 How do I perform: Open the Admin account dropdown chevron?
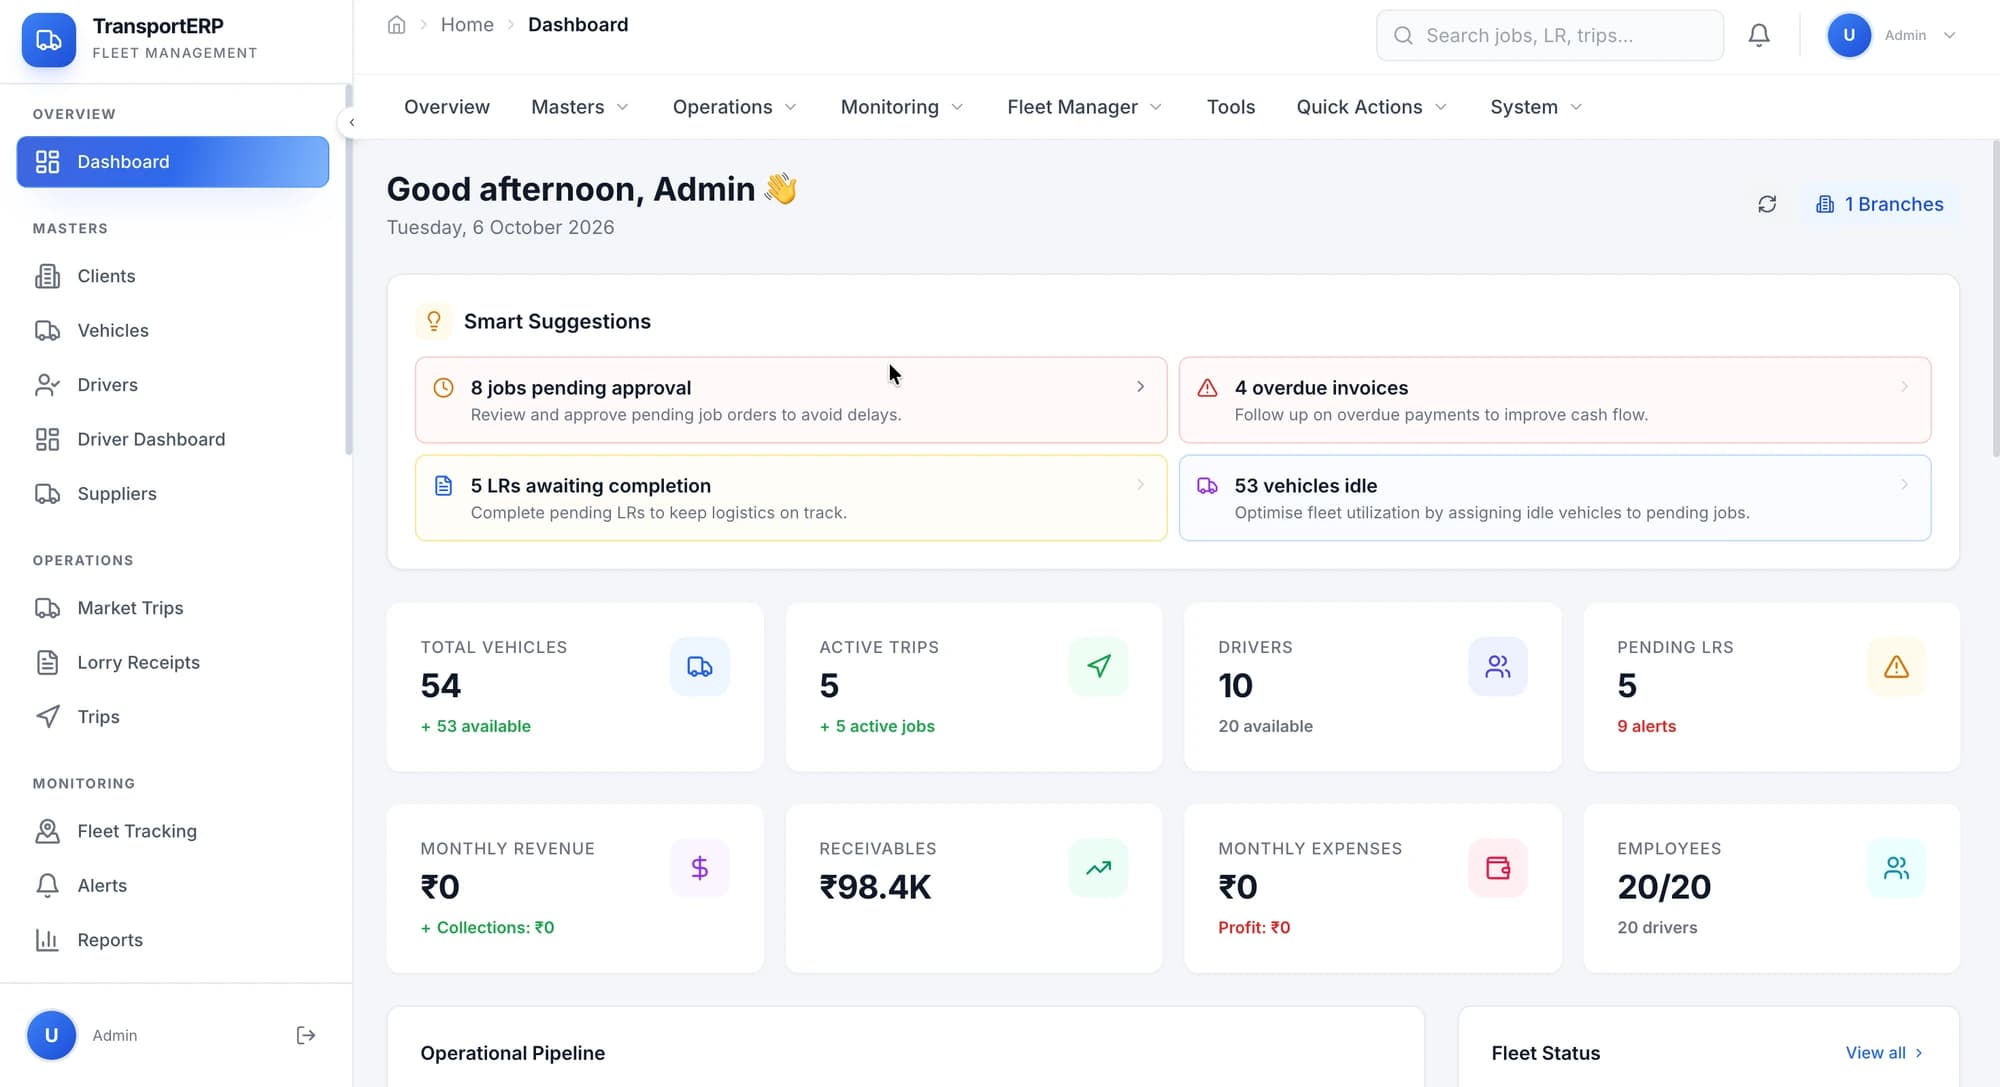[1949, 35]
